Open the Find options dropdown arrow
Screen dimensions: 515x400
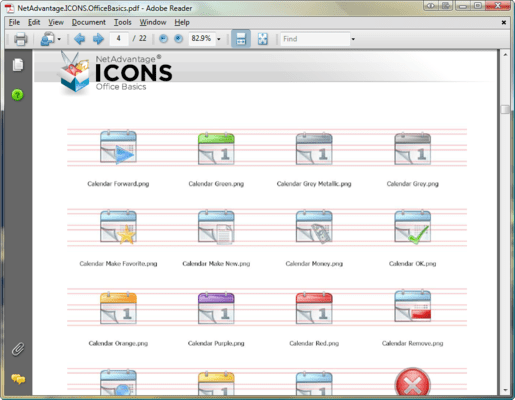[x=353, y=39]
